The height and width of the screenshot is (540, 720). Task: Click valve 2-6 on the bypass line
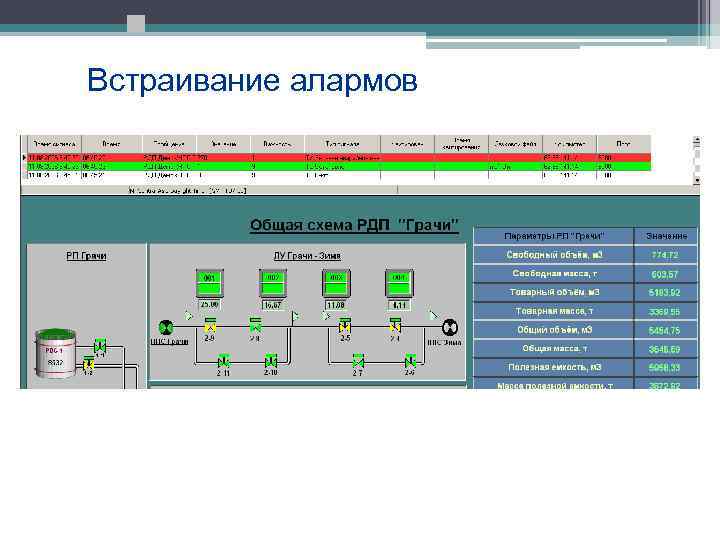[x=410, y=361]
